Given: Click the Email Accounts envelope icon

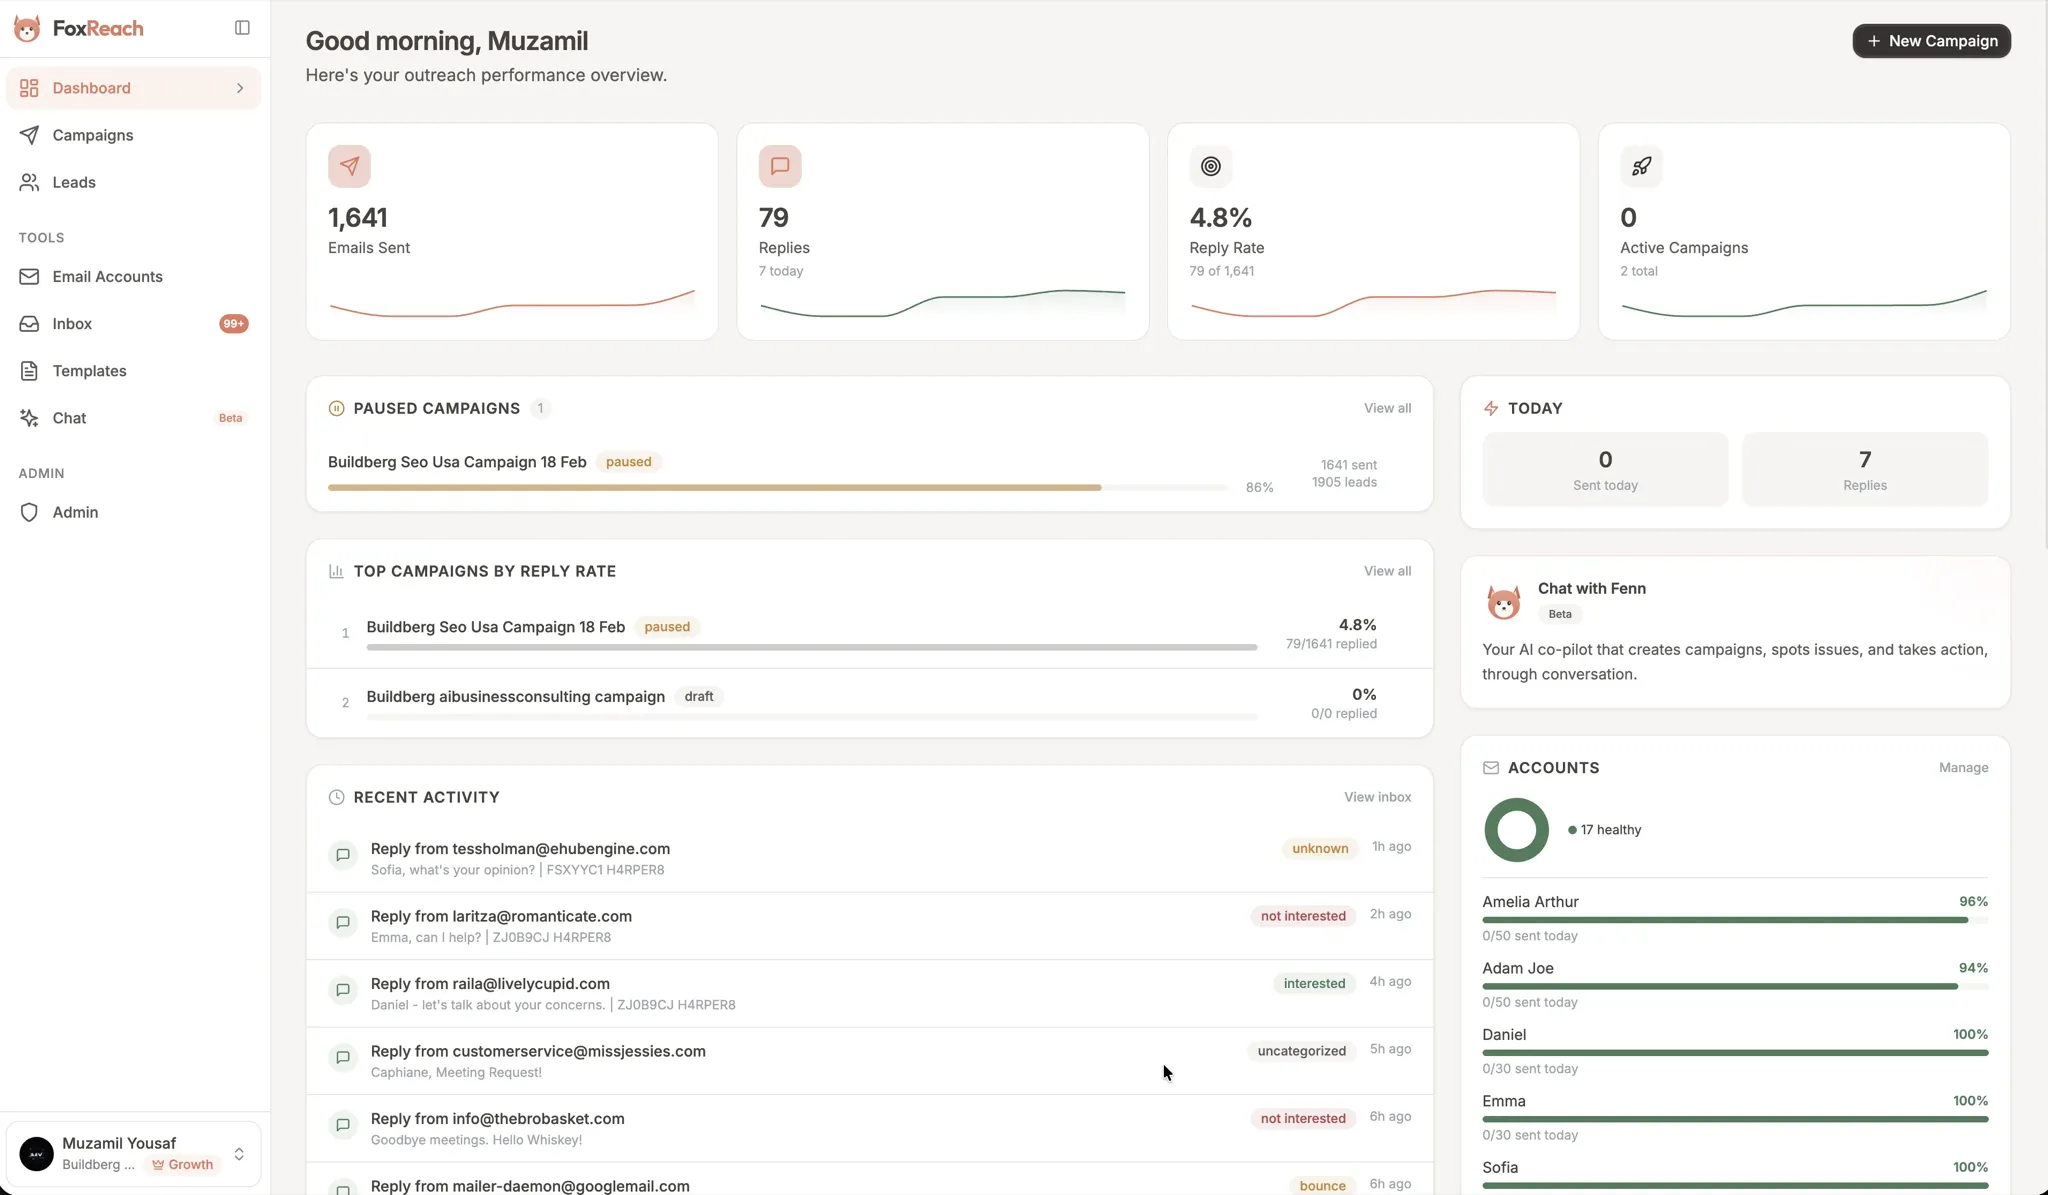Looking at the screenshot, I should (x=30, y=276).
